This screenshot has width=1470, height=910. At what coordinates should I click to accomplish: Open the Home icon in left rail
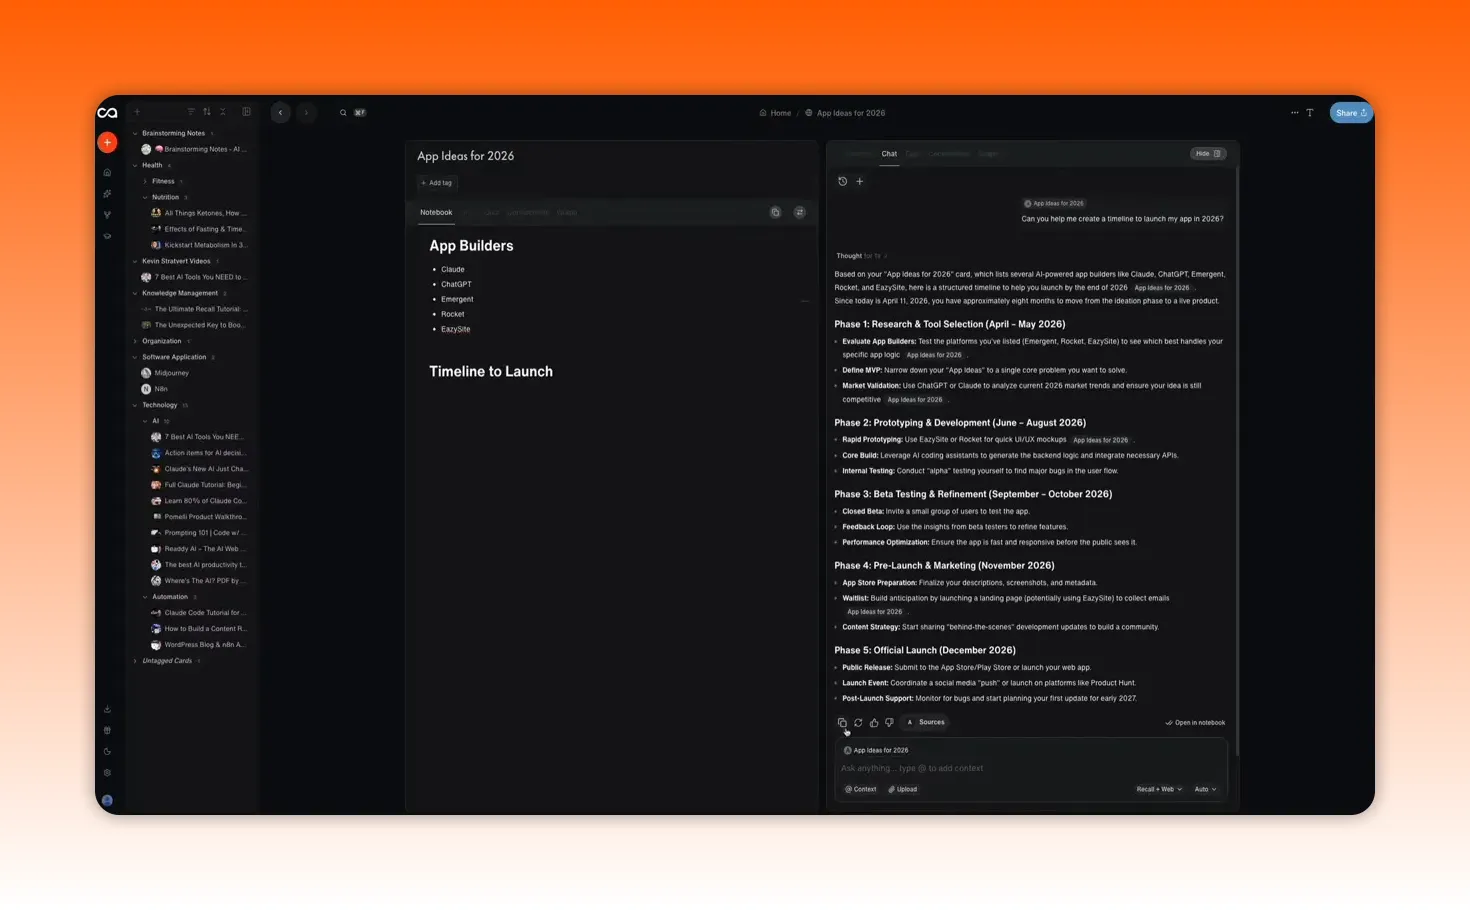[x=107, y=172]
